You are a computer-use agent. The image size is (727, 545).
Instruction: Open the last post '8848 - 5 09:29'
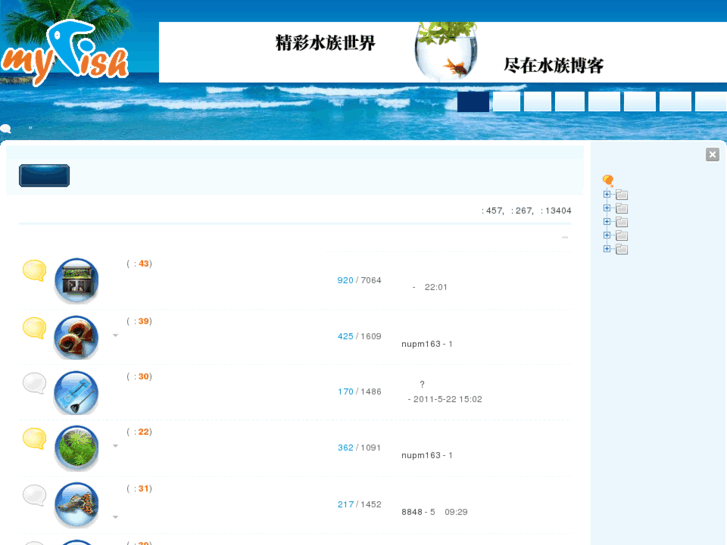(434, 512)
